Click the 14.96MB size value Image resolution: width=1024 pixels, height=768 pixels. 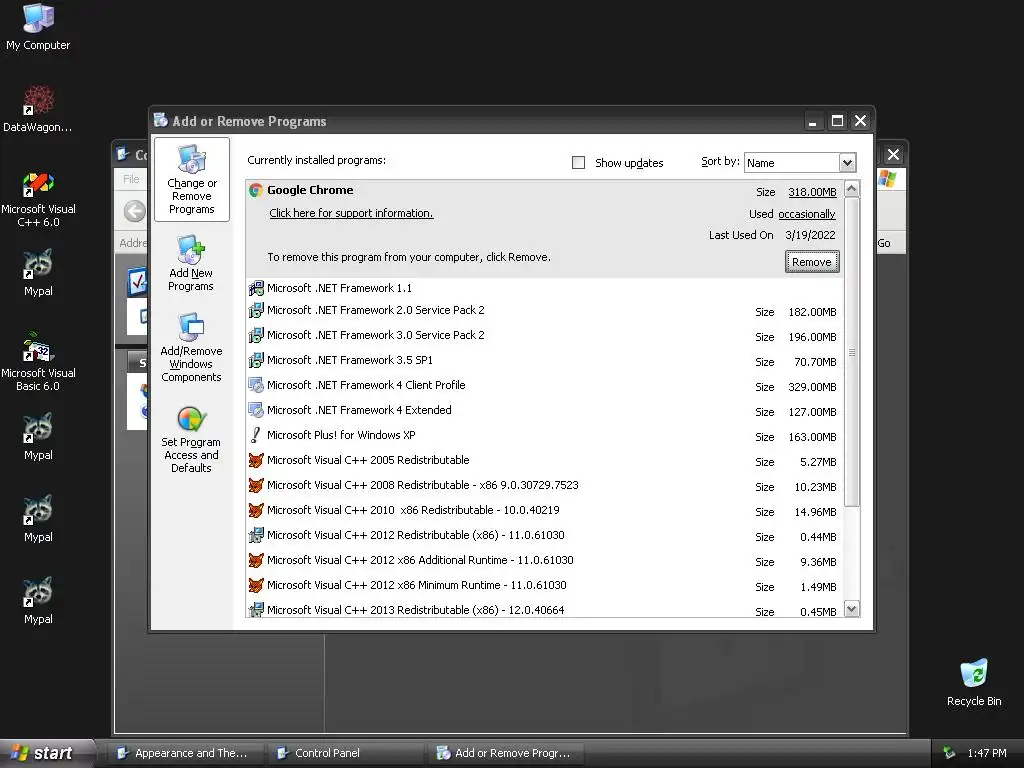click(815, 512)
